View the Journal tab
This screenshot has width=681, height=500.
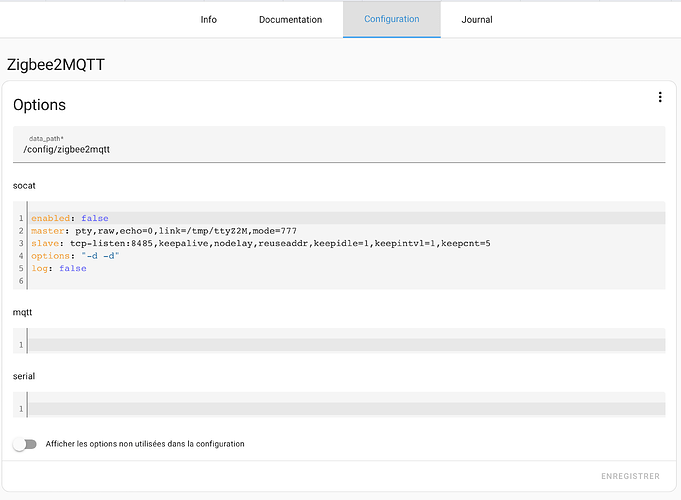click(x=476, y=20)
